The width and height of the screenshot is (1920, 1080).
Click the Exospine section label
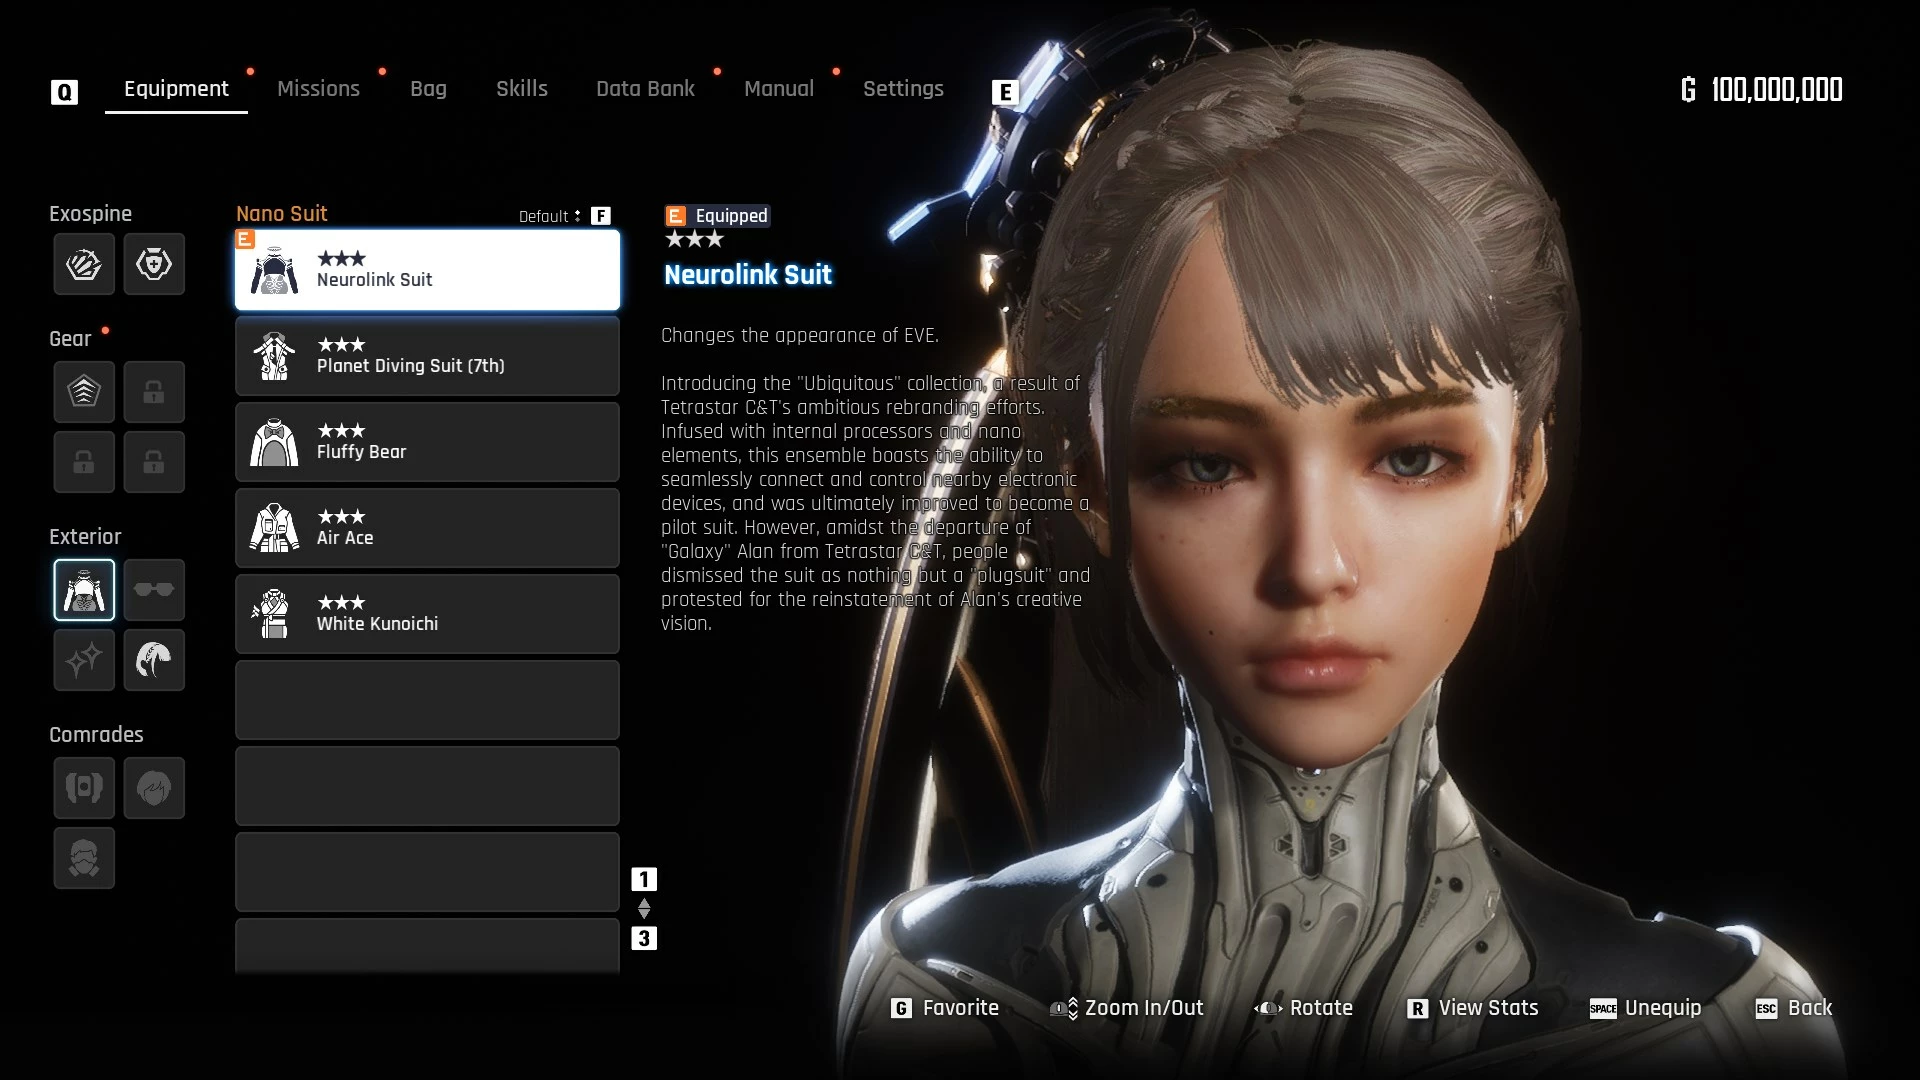pyautogui.click(x=90, y=214)
